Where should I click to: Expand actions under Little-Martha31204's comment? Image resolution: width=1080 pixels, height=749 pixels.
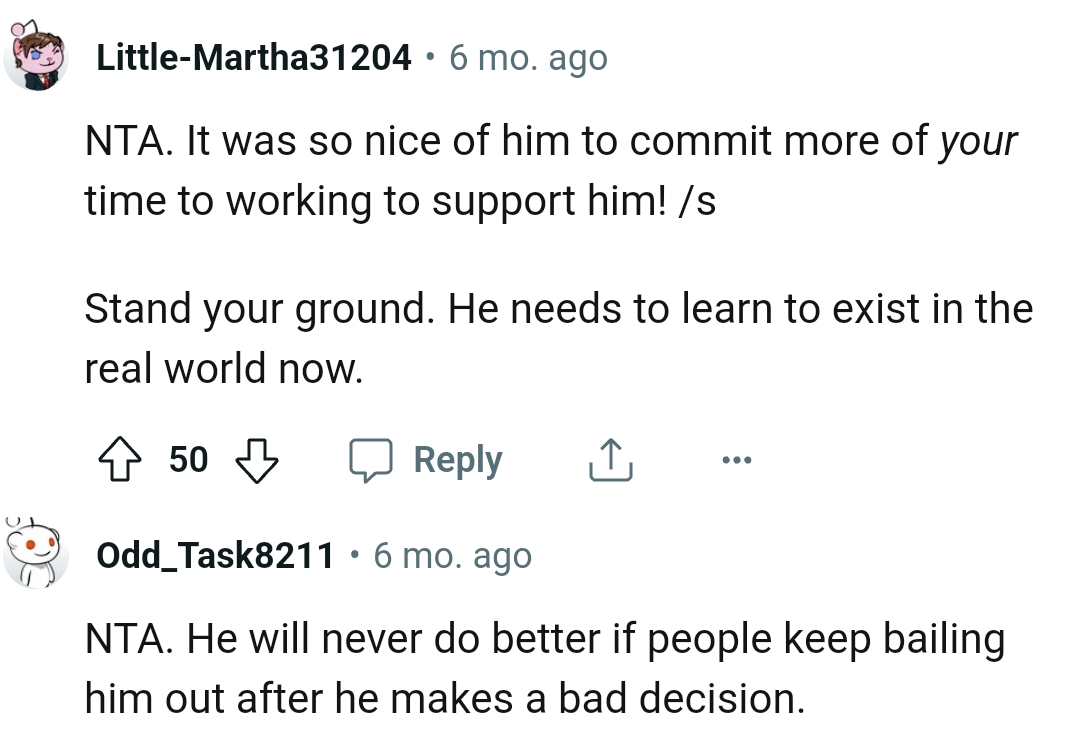pyautogui.click(x=737, y=459)
